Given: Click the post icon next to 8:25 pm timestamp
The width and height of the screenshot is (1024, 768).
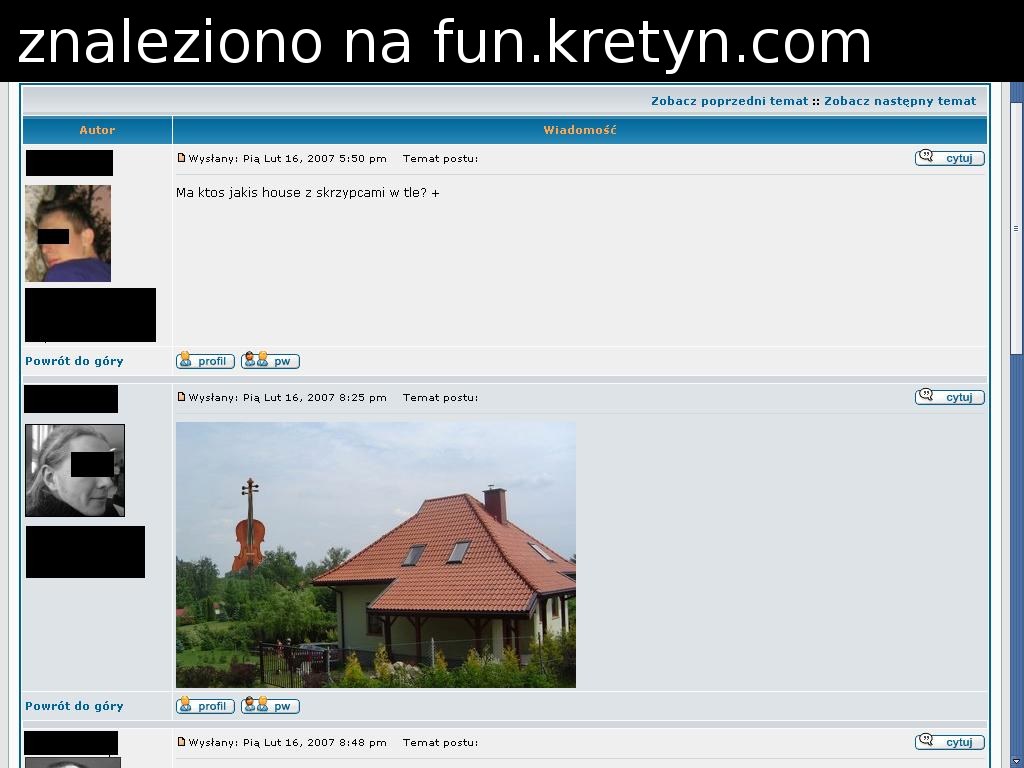Looking at the screenshot, I should tap(182, 397).
